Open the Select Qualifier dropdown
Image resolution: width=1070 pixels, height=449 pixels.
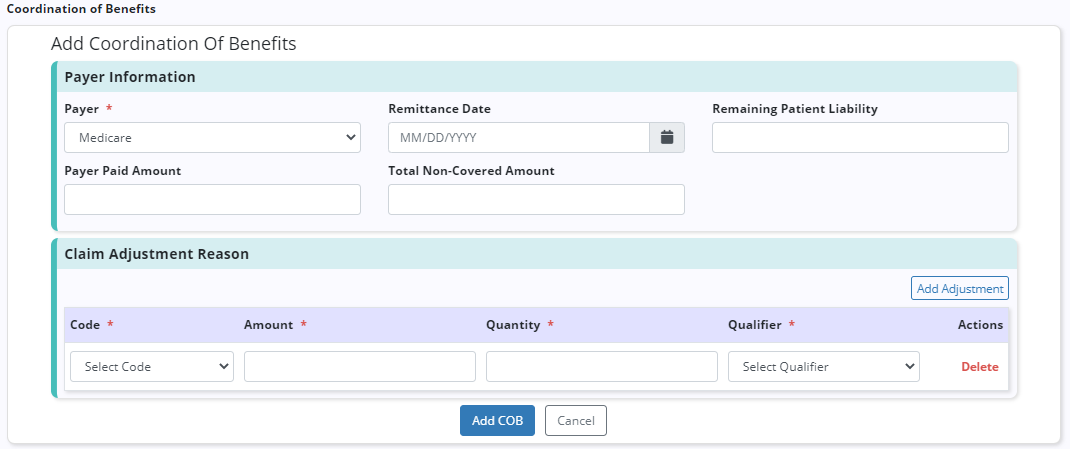click(x=823, y=367)
